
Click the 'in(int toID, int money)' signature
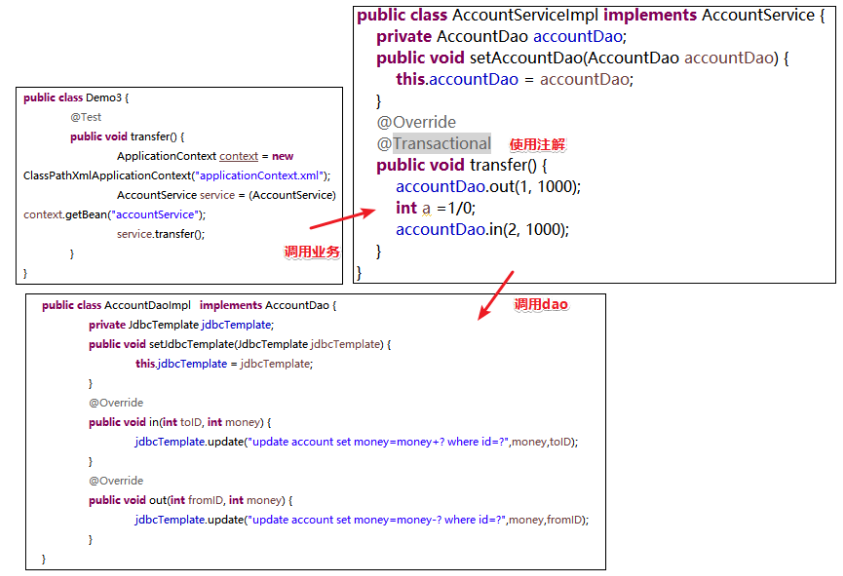(x=180, y=422)
